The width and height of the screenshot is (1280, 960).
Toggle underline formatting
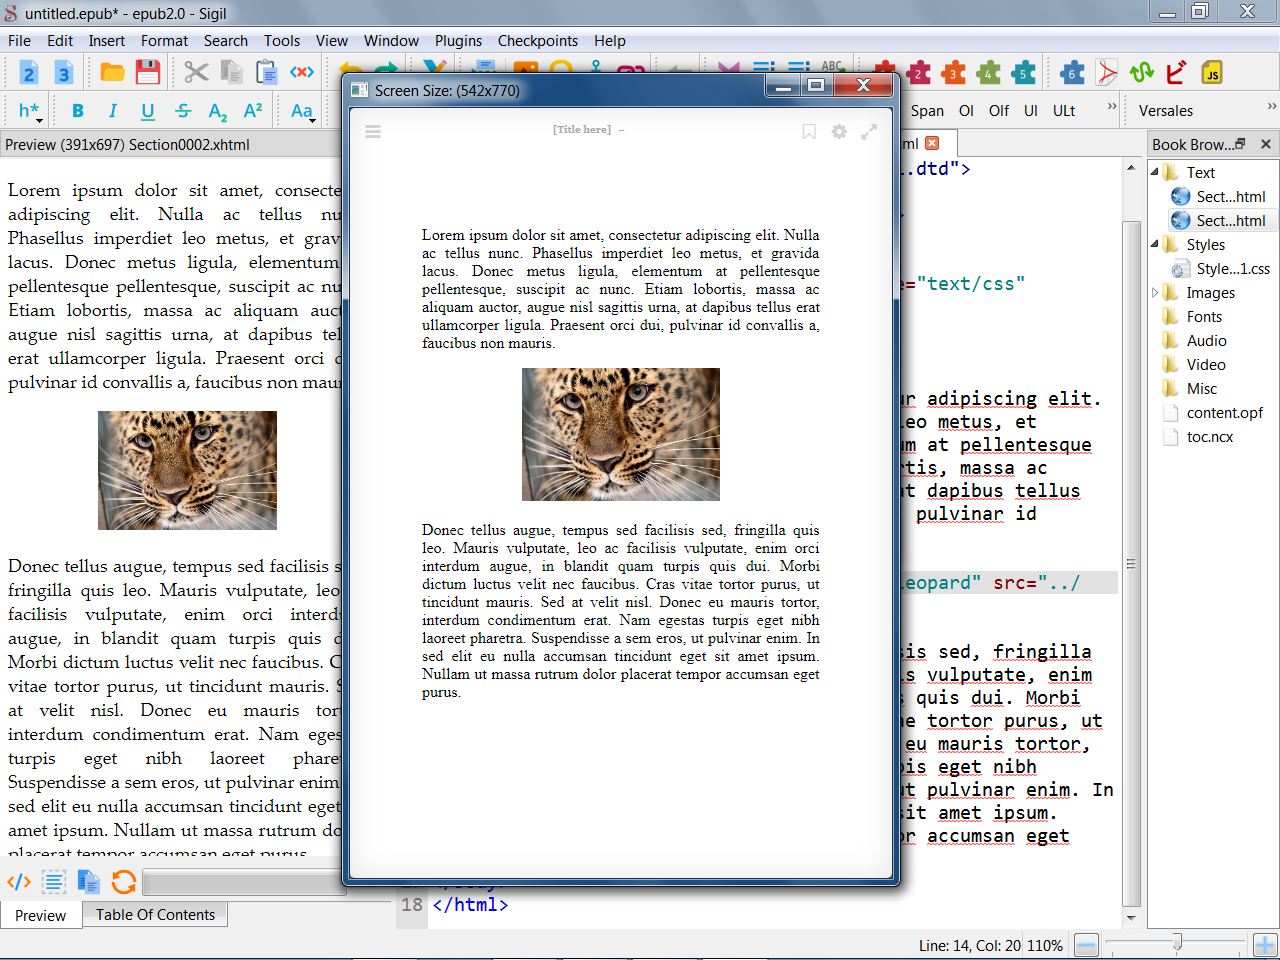click(x=148, y=111)
